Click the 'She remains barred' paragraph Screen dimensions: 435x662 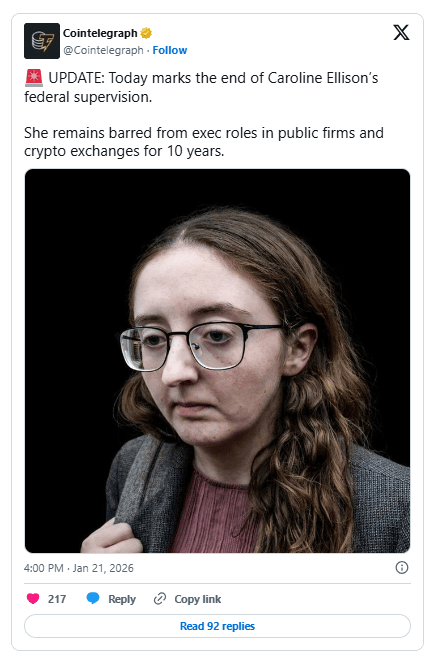pos(204,142)
